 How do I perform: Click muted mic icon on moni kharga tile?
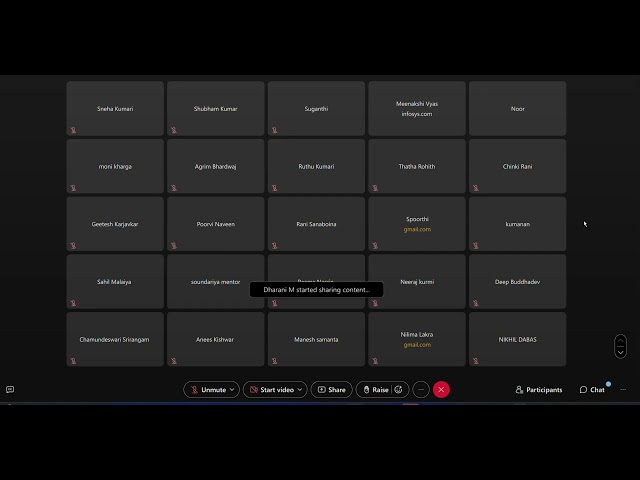coord(73,188)
